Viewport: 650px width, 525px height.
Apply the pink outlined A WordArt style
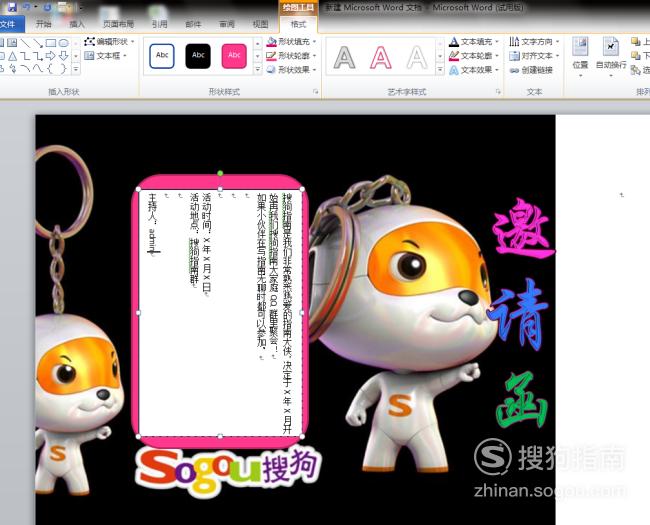coord(381,58)
